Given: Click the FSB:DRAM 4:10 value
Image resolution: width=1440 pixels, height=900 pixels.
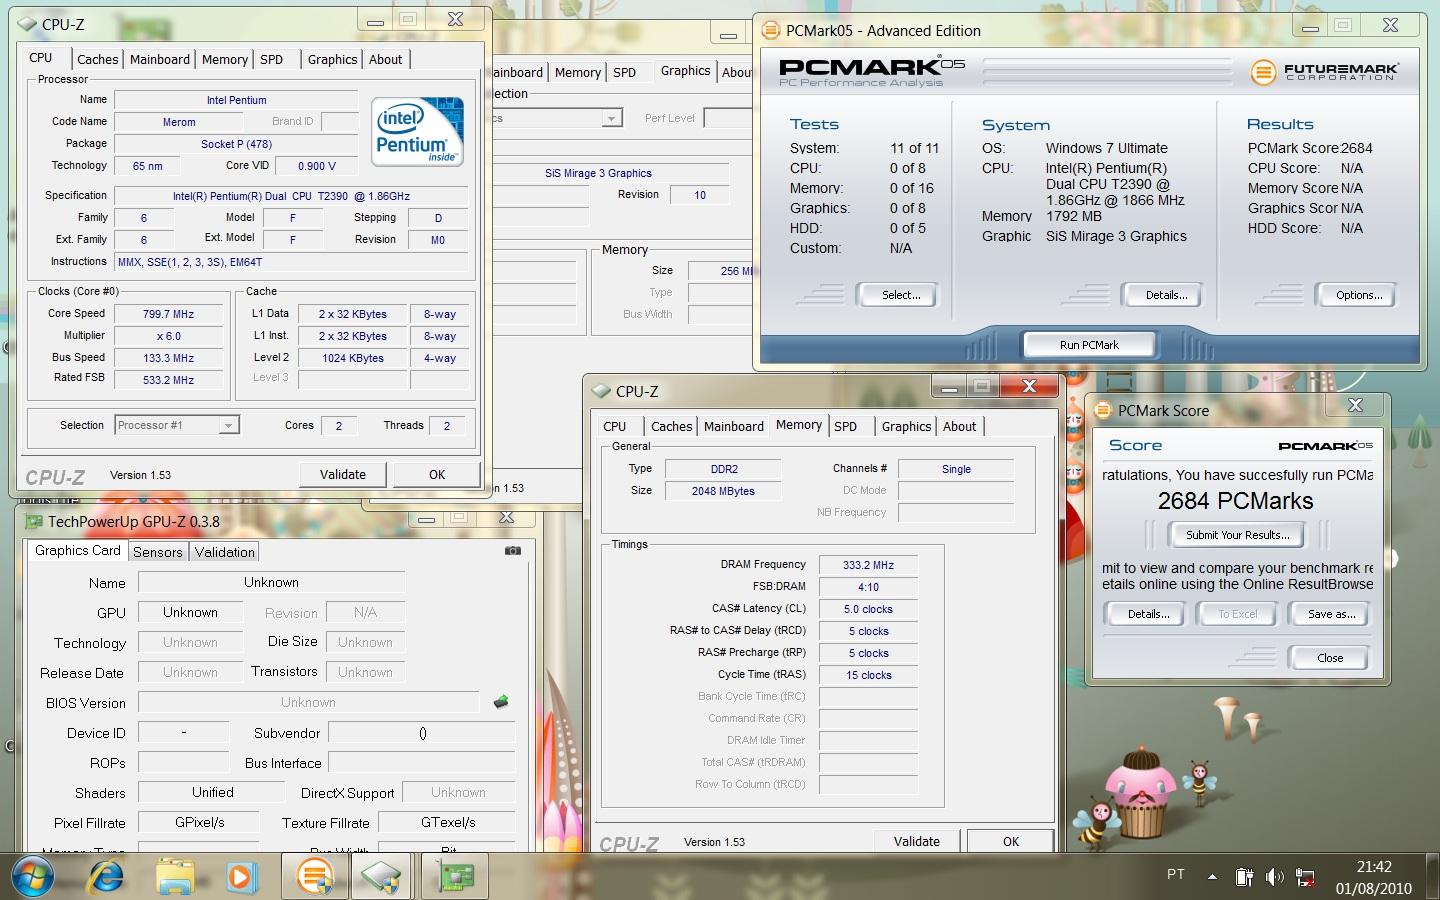Looking at the screenshot, I should [x=868, y=587].
